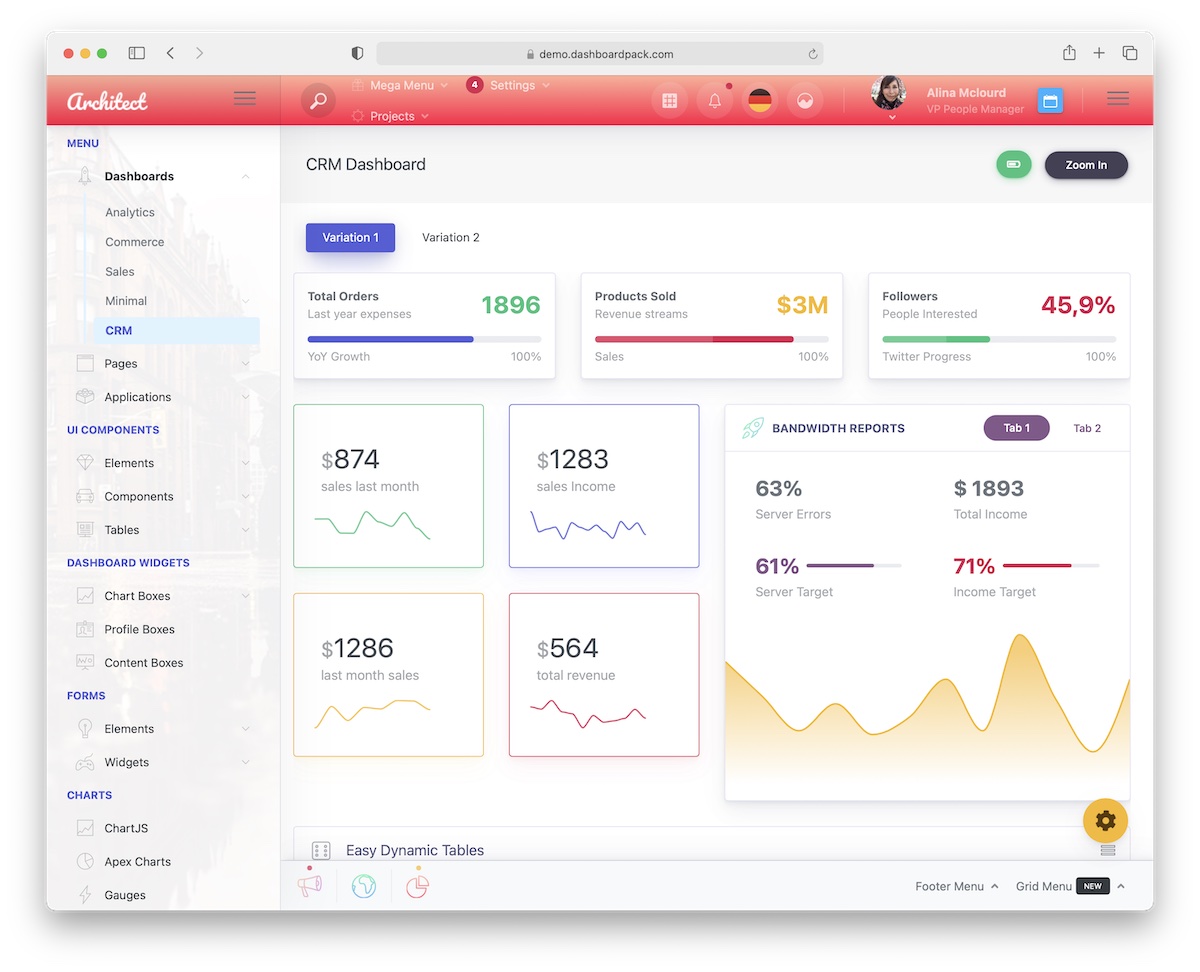
Task: Open Commerce dashboard in sidebar
Action: pyautogui.click(x=135, y=242)
